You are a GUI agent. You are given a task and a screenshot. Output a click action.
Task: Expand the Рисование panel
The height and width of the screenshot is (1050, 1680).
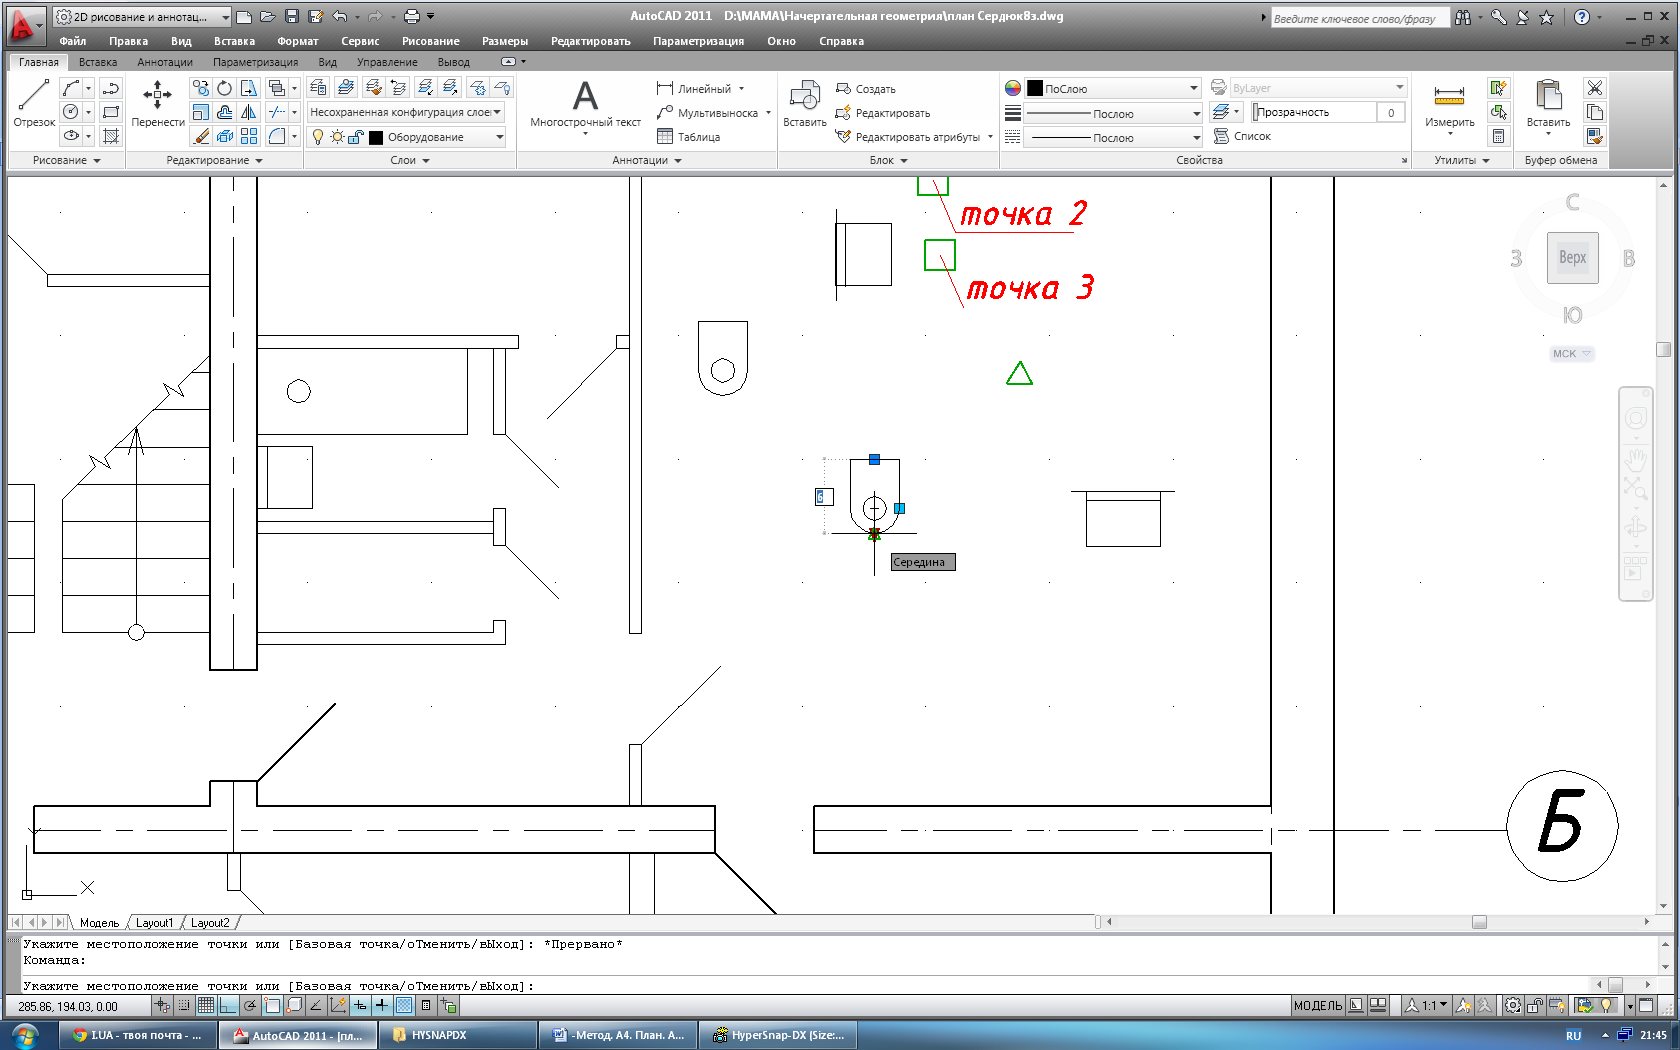(66, 160)
